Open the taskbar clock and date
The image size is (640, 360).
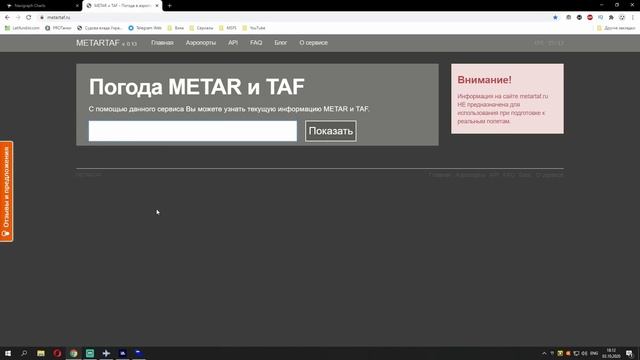click(x=611, y=353)
